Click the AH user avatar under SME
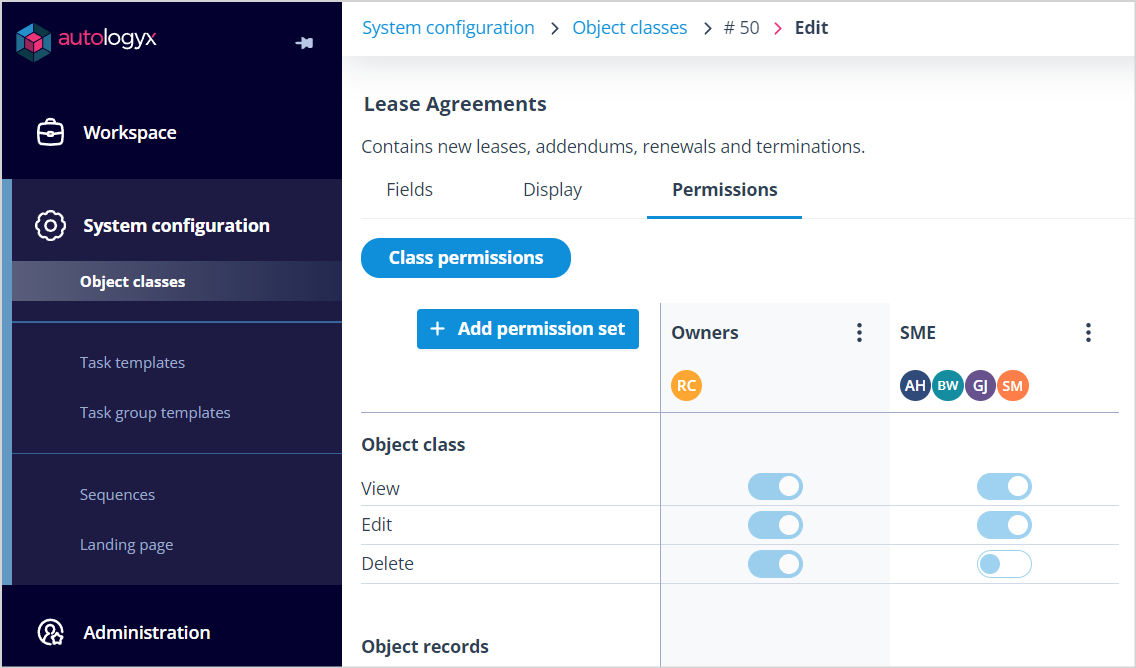 (915, 385)
